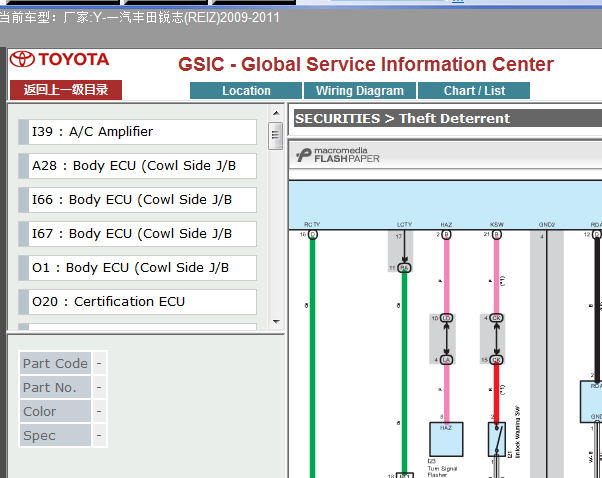Viewport: 602px width, 478px height.
Task: Select A28 : Body ECU entry
Action: 137,166
